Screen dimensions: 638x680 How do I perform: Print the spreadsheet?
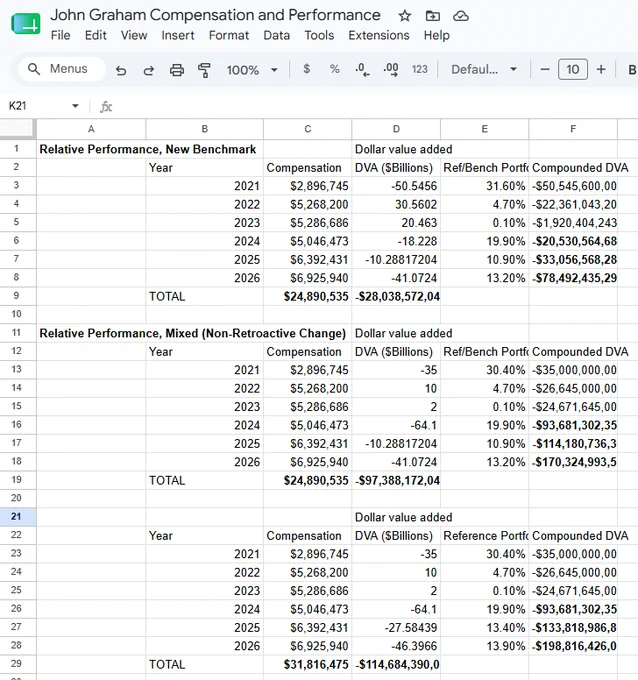pyautogui.click(x=177, y=70)
